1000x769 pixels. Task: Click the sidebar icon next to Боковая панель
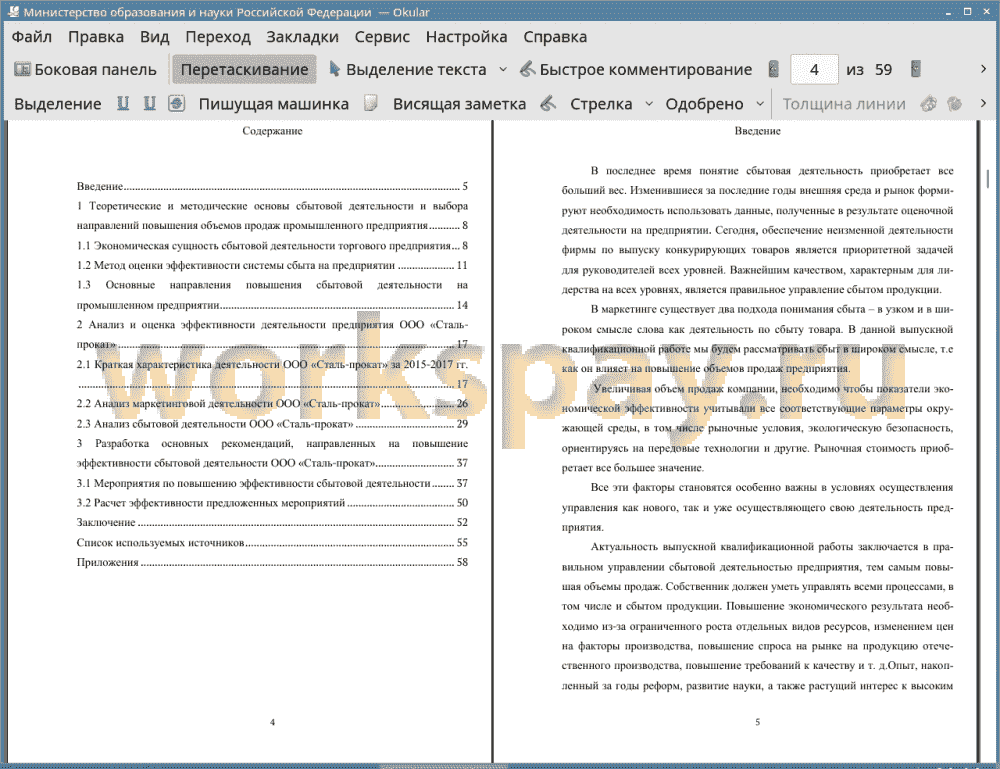click(x=22, y=69)
